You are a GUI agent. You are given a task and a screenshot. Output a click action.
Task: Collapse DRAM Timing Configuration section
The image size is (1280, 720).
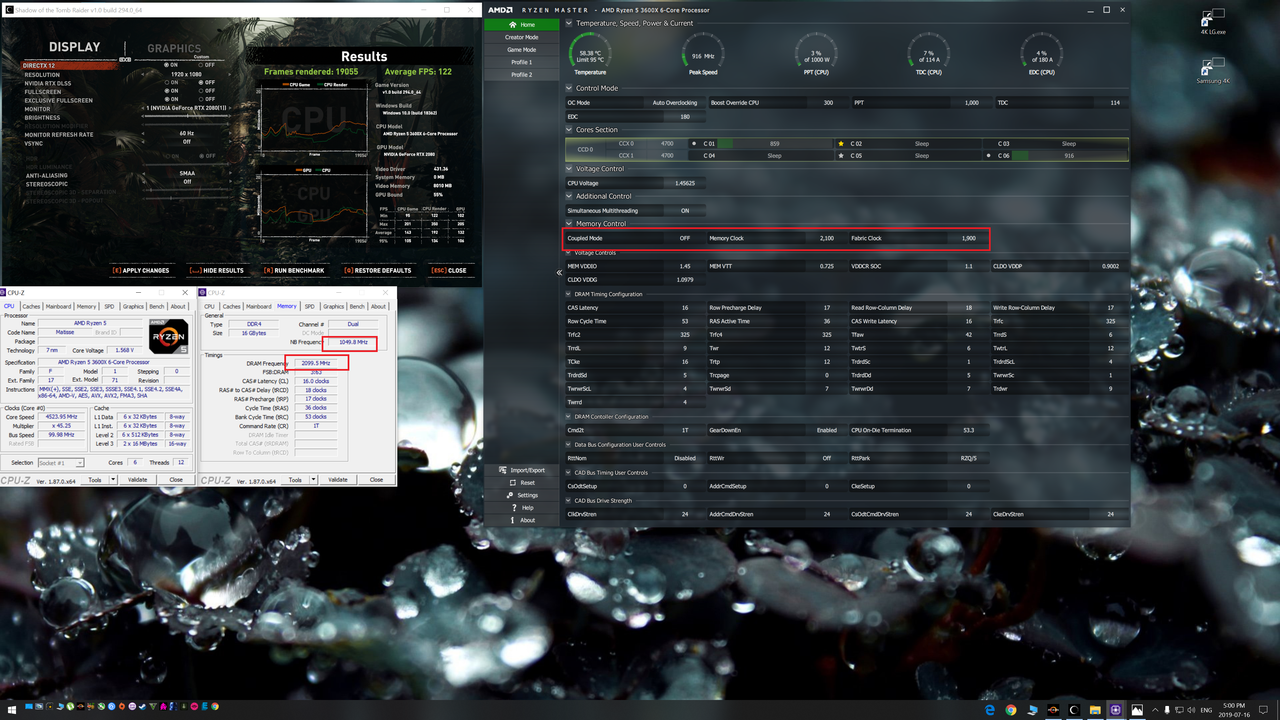tap(570, 294)
